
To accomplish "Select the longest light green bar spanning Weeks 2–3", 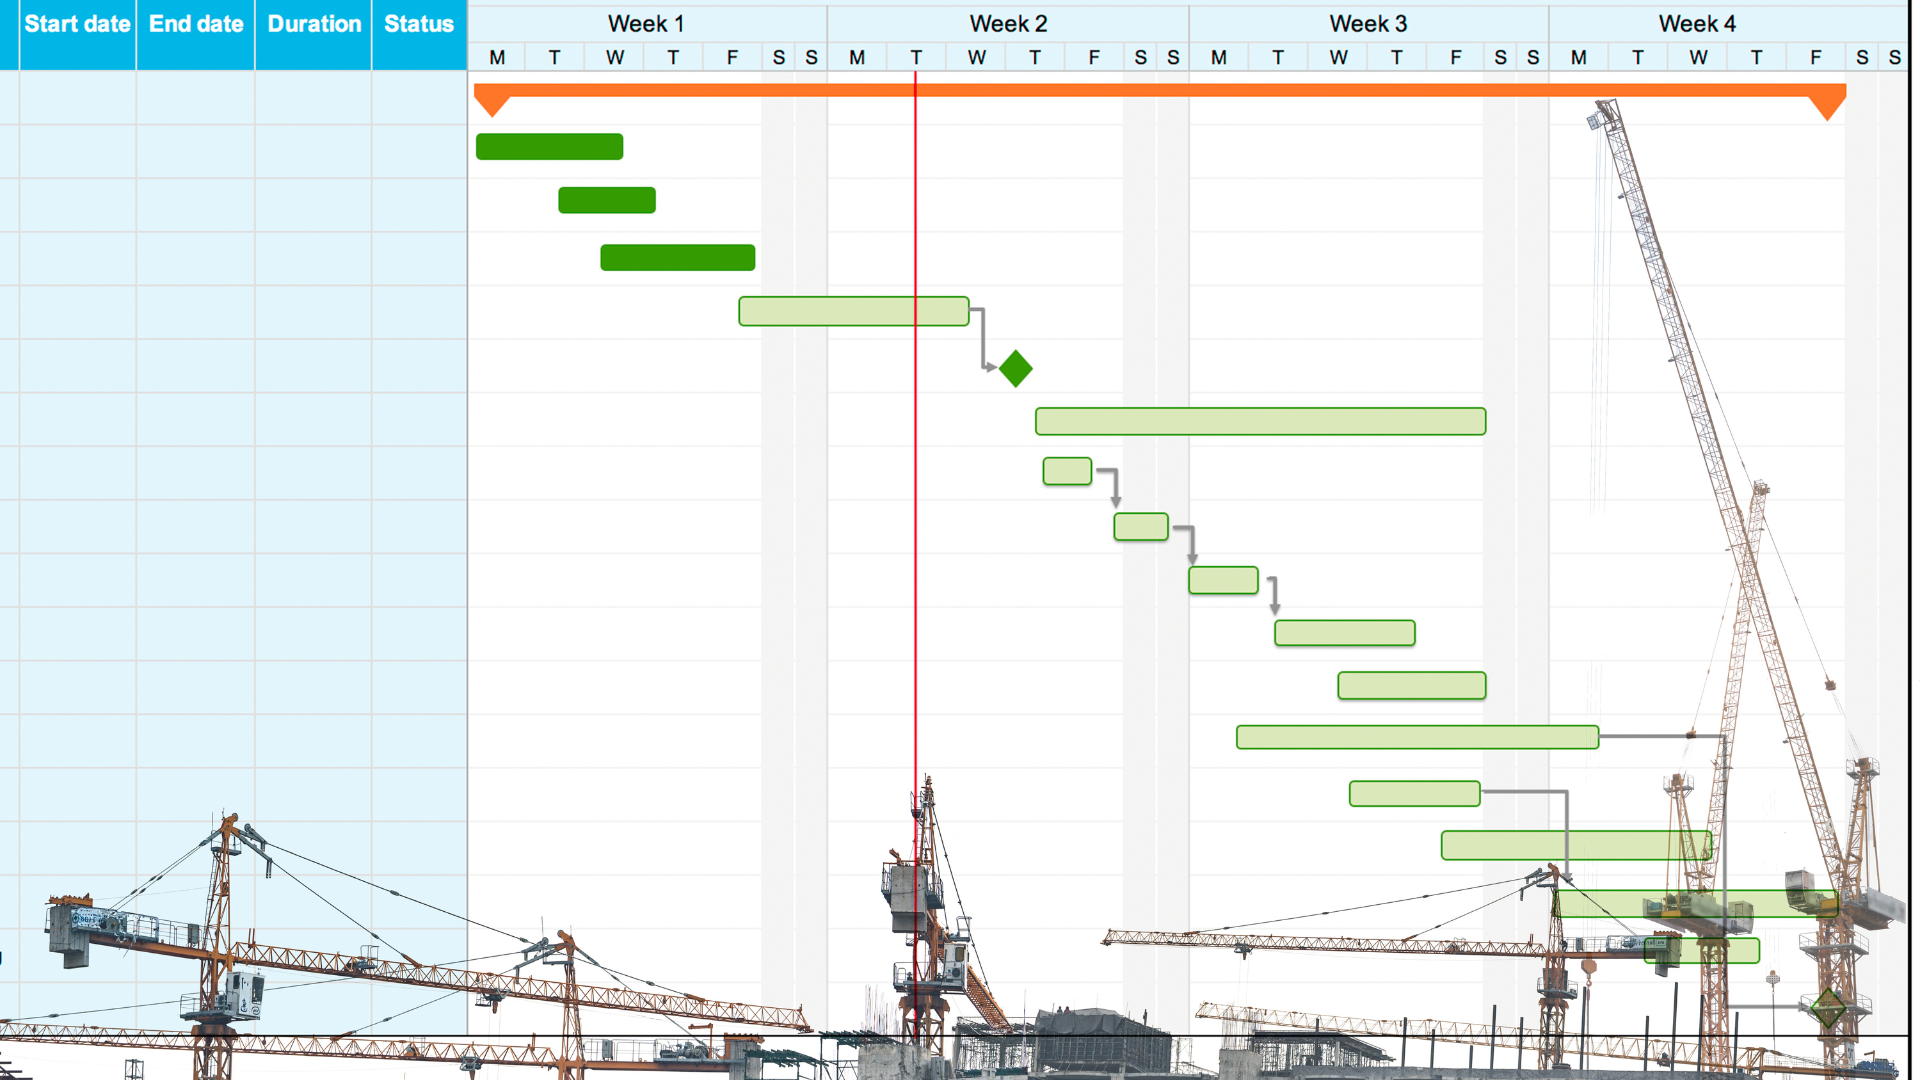I will click(x=1260, y=421).
